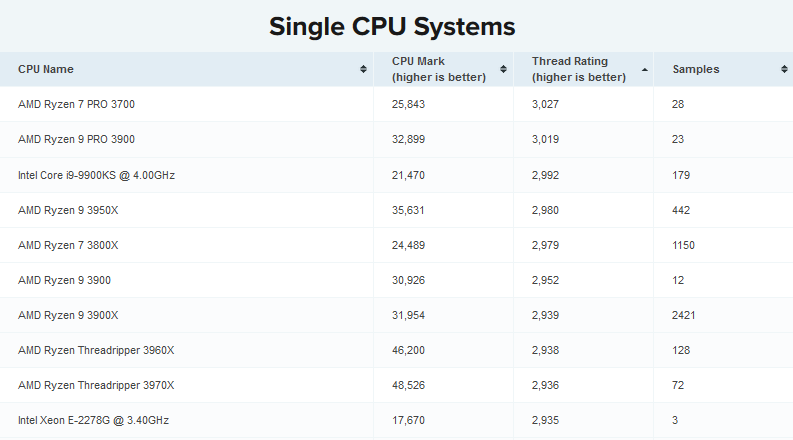The height and width of the screenshot is (440, 793).
Task: Select AMD Ryzen Threadripper 3970X entry
Action: coord(96,385)
